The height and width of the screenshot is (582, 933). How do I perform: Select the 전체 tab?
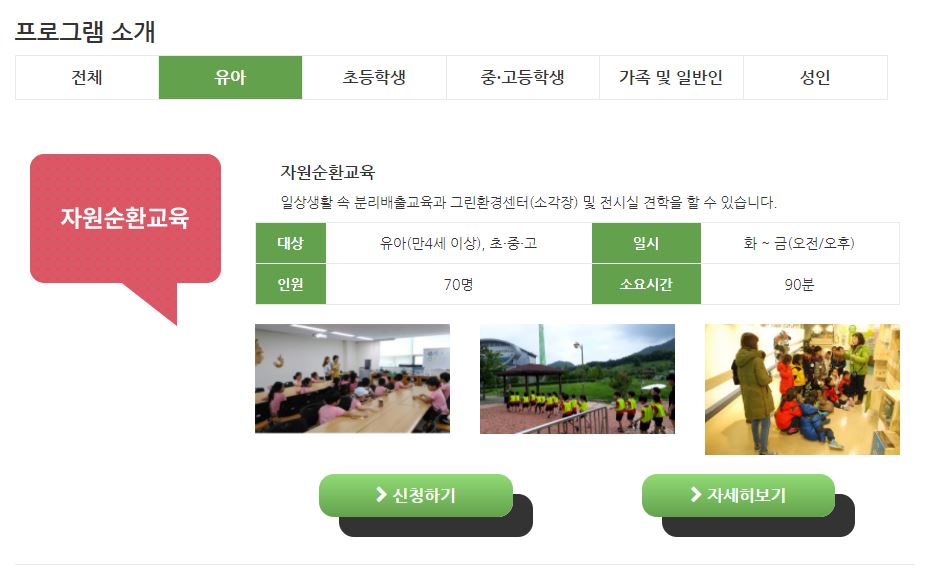tap(87, 77)
